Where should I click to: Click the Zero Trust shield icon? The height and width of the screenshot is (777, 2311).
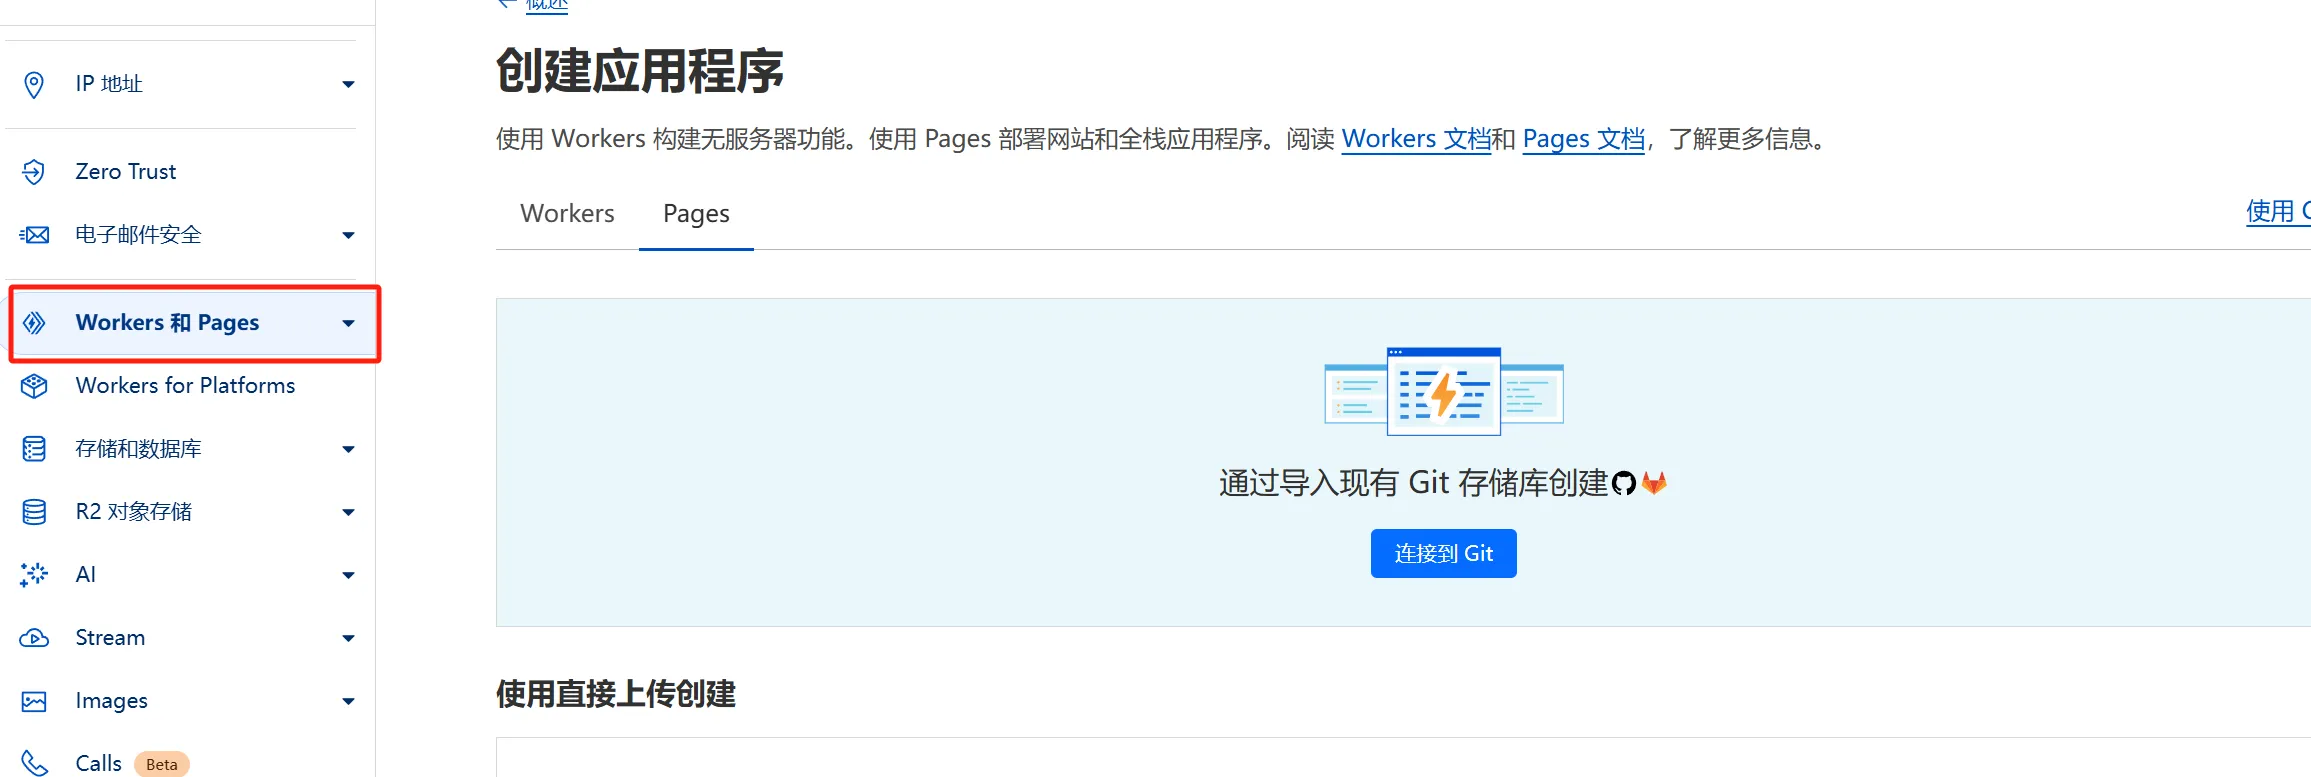pyautogui.click(x=34, y=172)
